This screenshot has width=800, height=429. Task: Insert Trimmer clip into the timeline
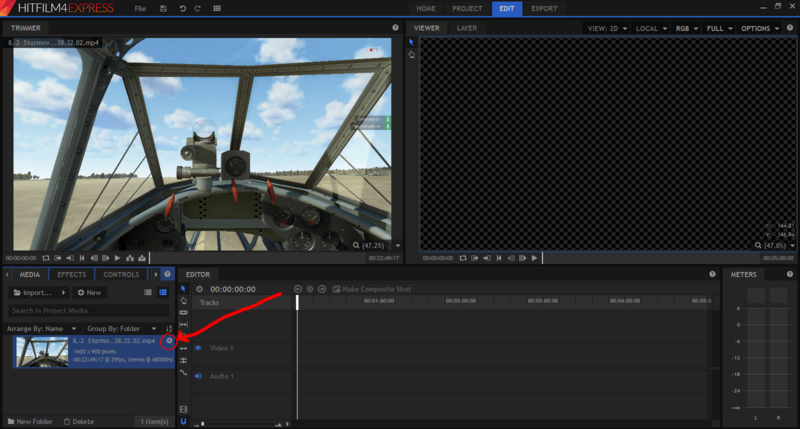pos(130,258)
